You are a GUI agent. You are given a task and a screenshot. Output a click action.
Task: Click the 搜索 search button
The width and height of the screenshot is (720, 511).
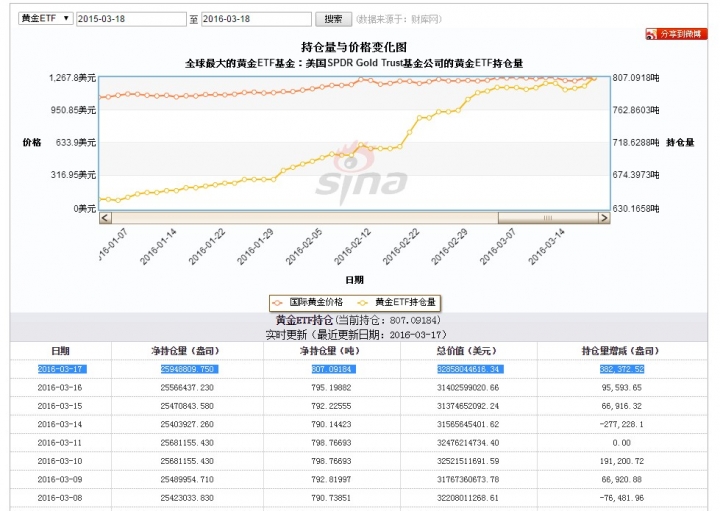(x=333, y=19)
